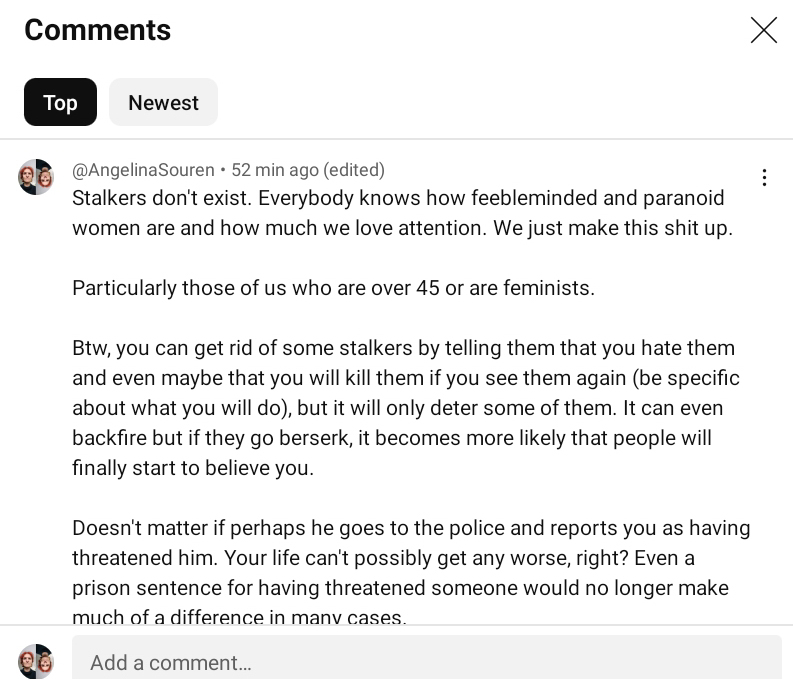
Task: Click your avatar beside the comment box
Action: [x=36, y=662]
